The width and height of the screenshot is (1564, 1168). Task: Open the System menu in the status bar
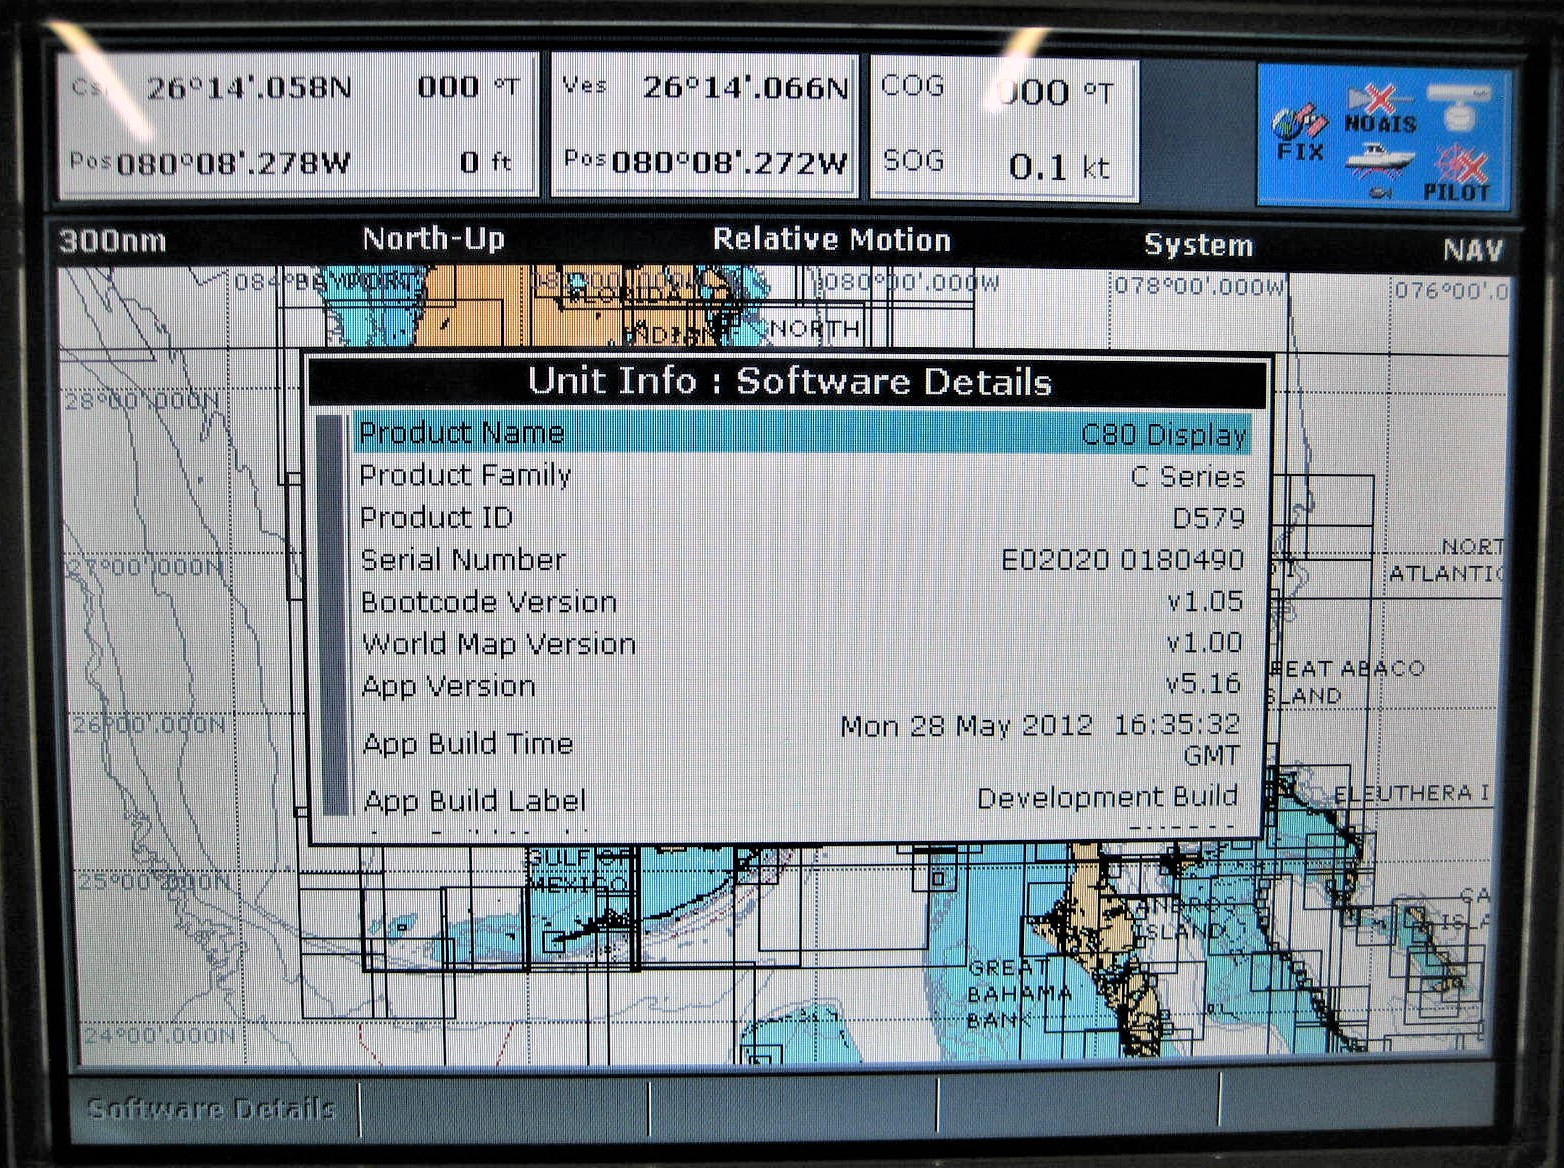coord(1199,244)
